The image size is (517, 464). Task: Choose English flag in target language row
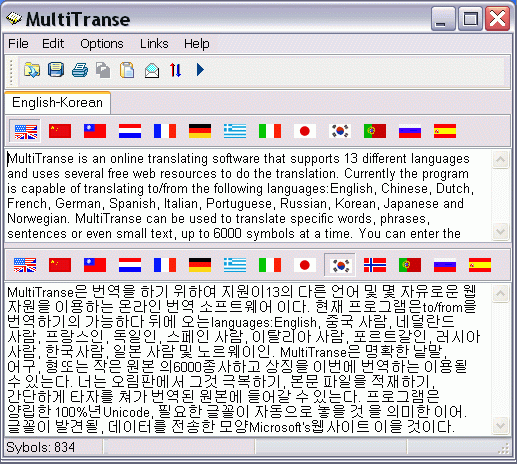pyautogui.click(x=25, y=265)
